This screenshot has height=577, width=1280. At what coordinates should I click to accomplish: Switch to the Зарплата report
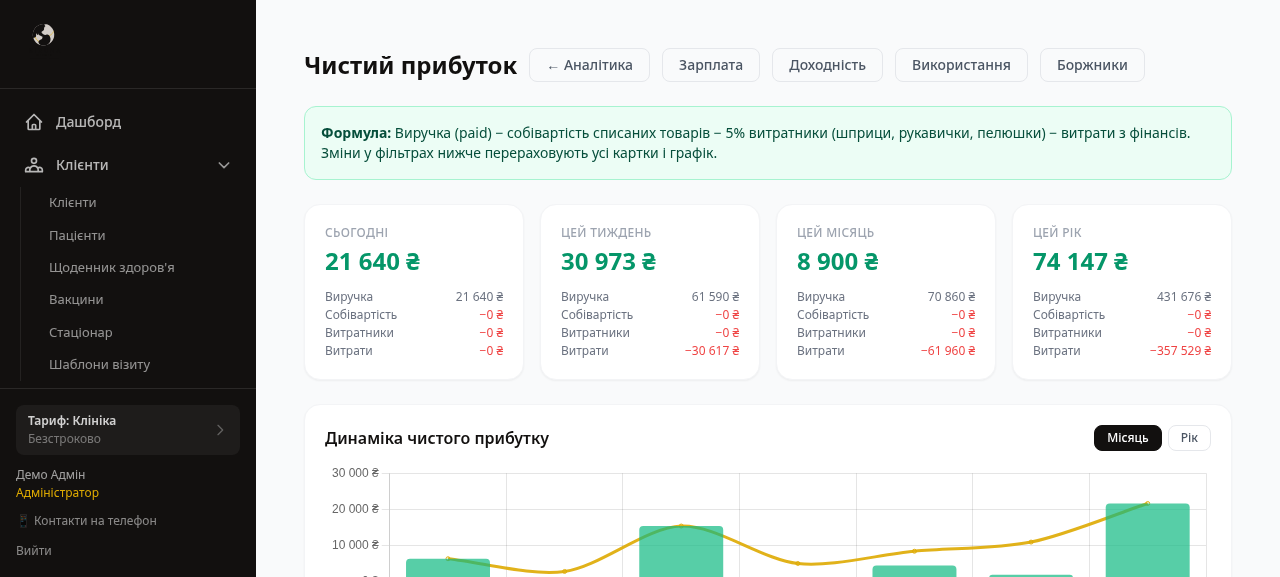pos(711,65)
